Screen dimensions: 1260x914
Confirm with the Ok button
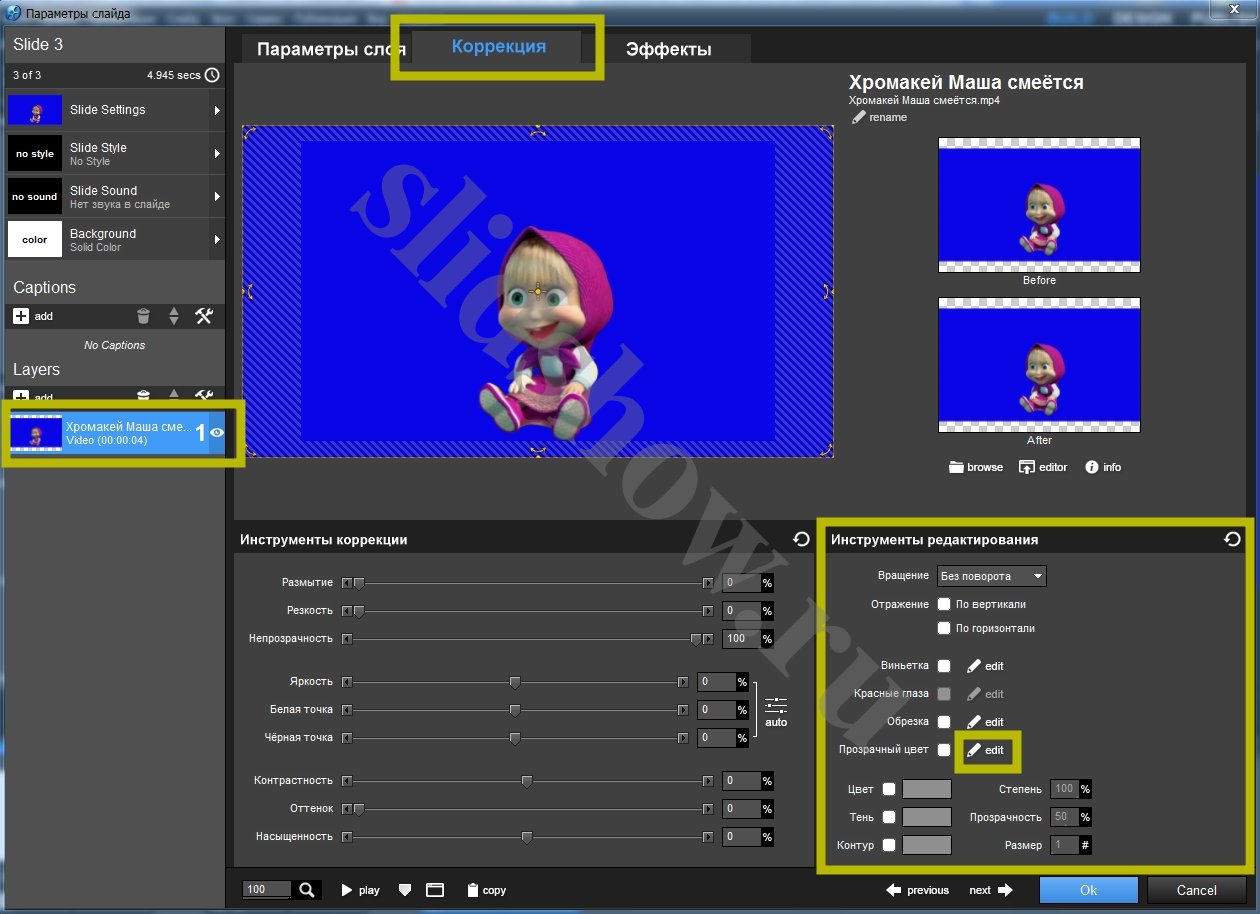[1089, 890]
